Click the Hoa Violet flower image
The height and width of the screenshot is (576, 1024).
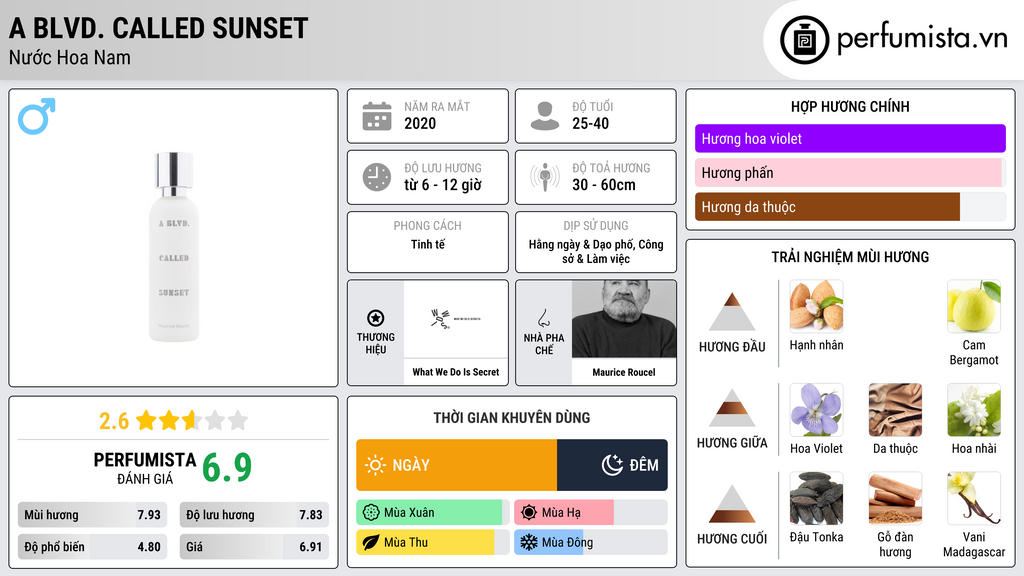click(x=816, y=409)
